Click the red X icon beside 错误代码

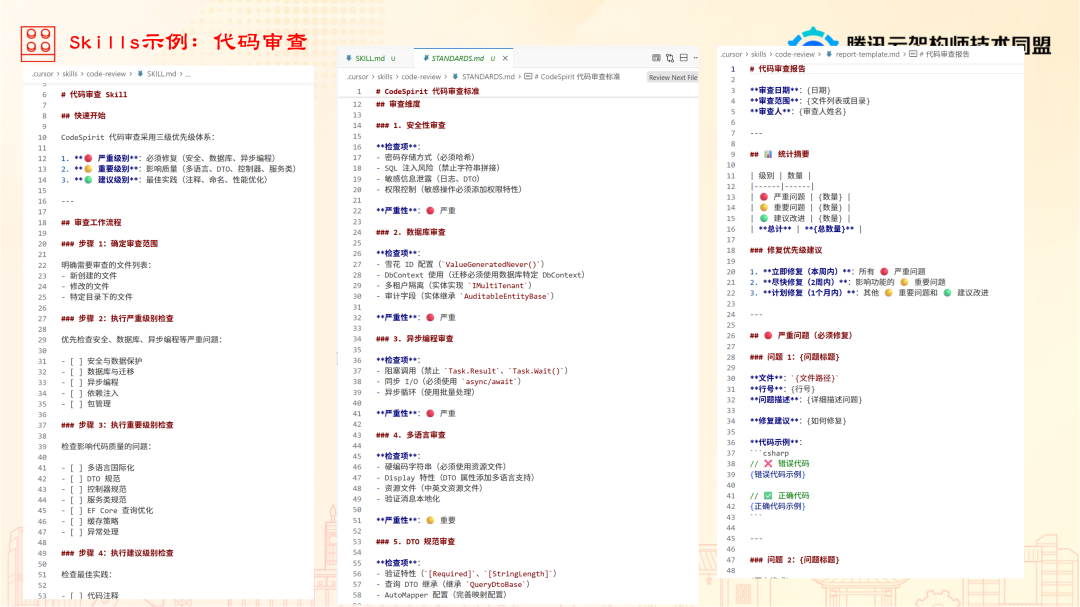pos(768,464)
